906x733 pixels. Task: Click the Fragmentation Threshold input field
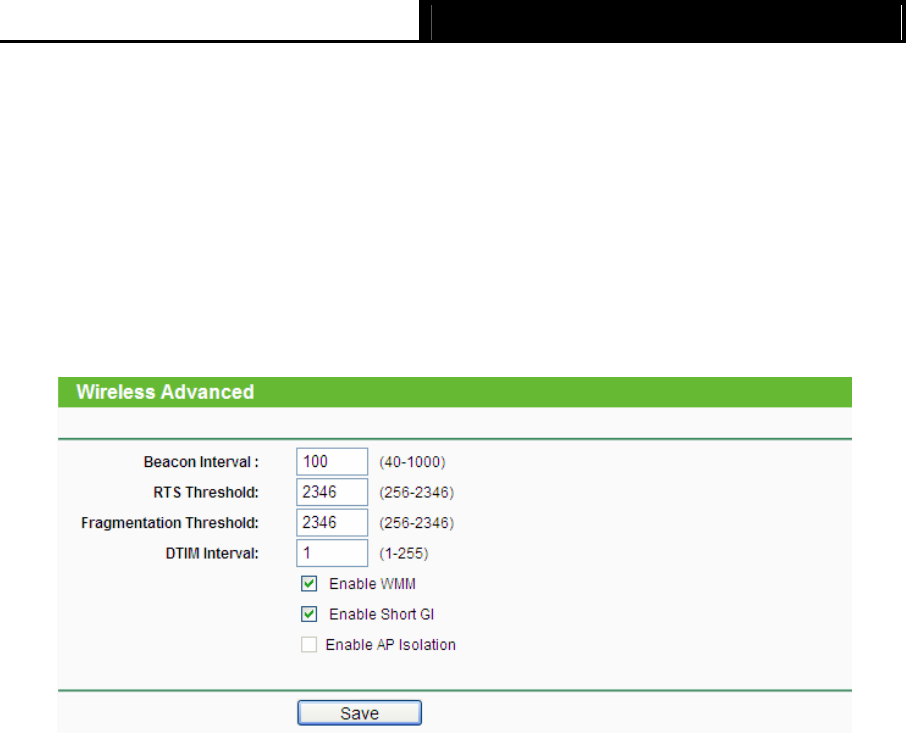click(332, 523)
